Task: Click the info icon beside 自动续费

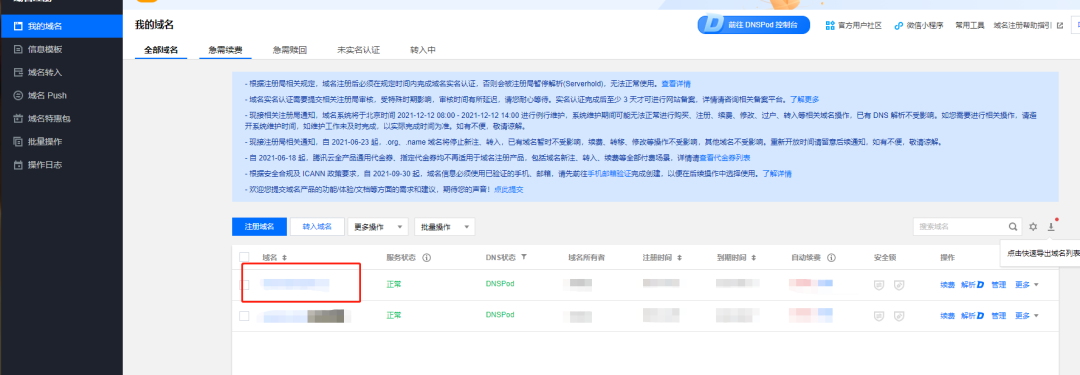Action: click(831, 257)
